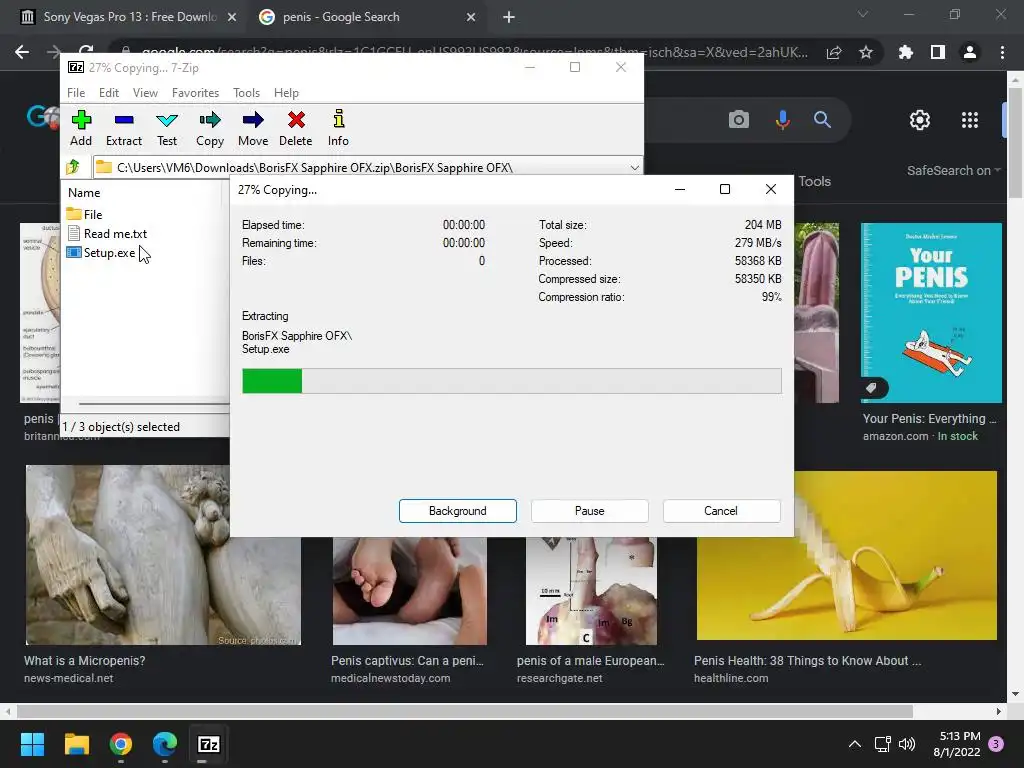The image size is (1024, 768).
Task: Open the volume control in system tray
Action: (906, 744)
